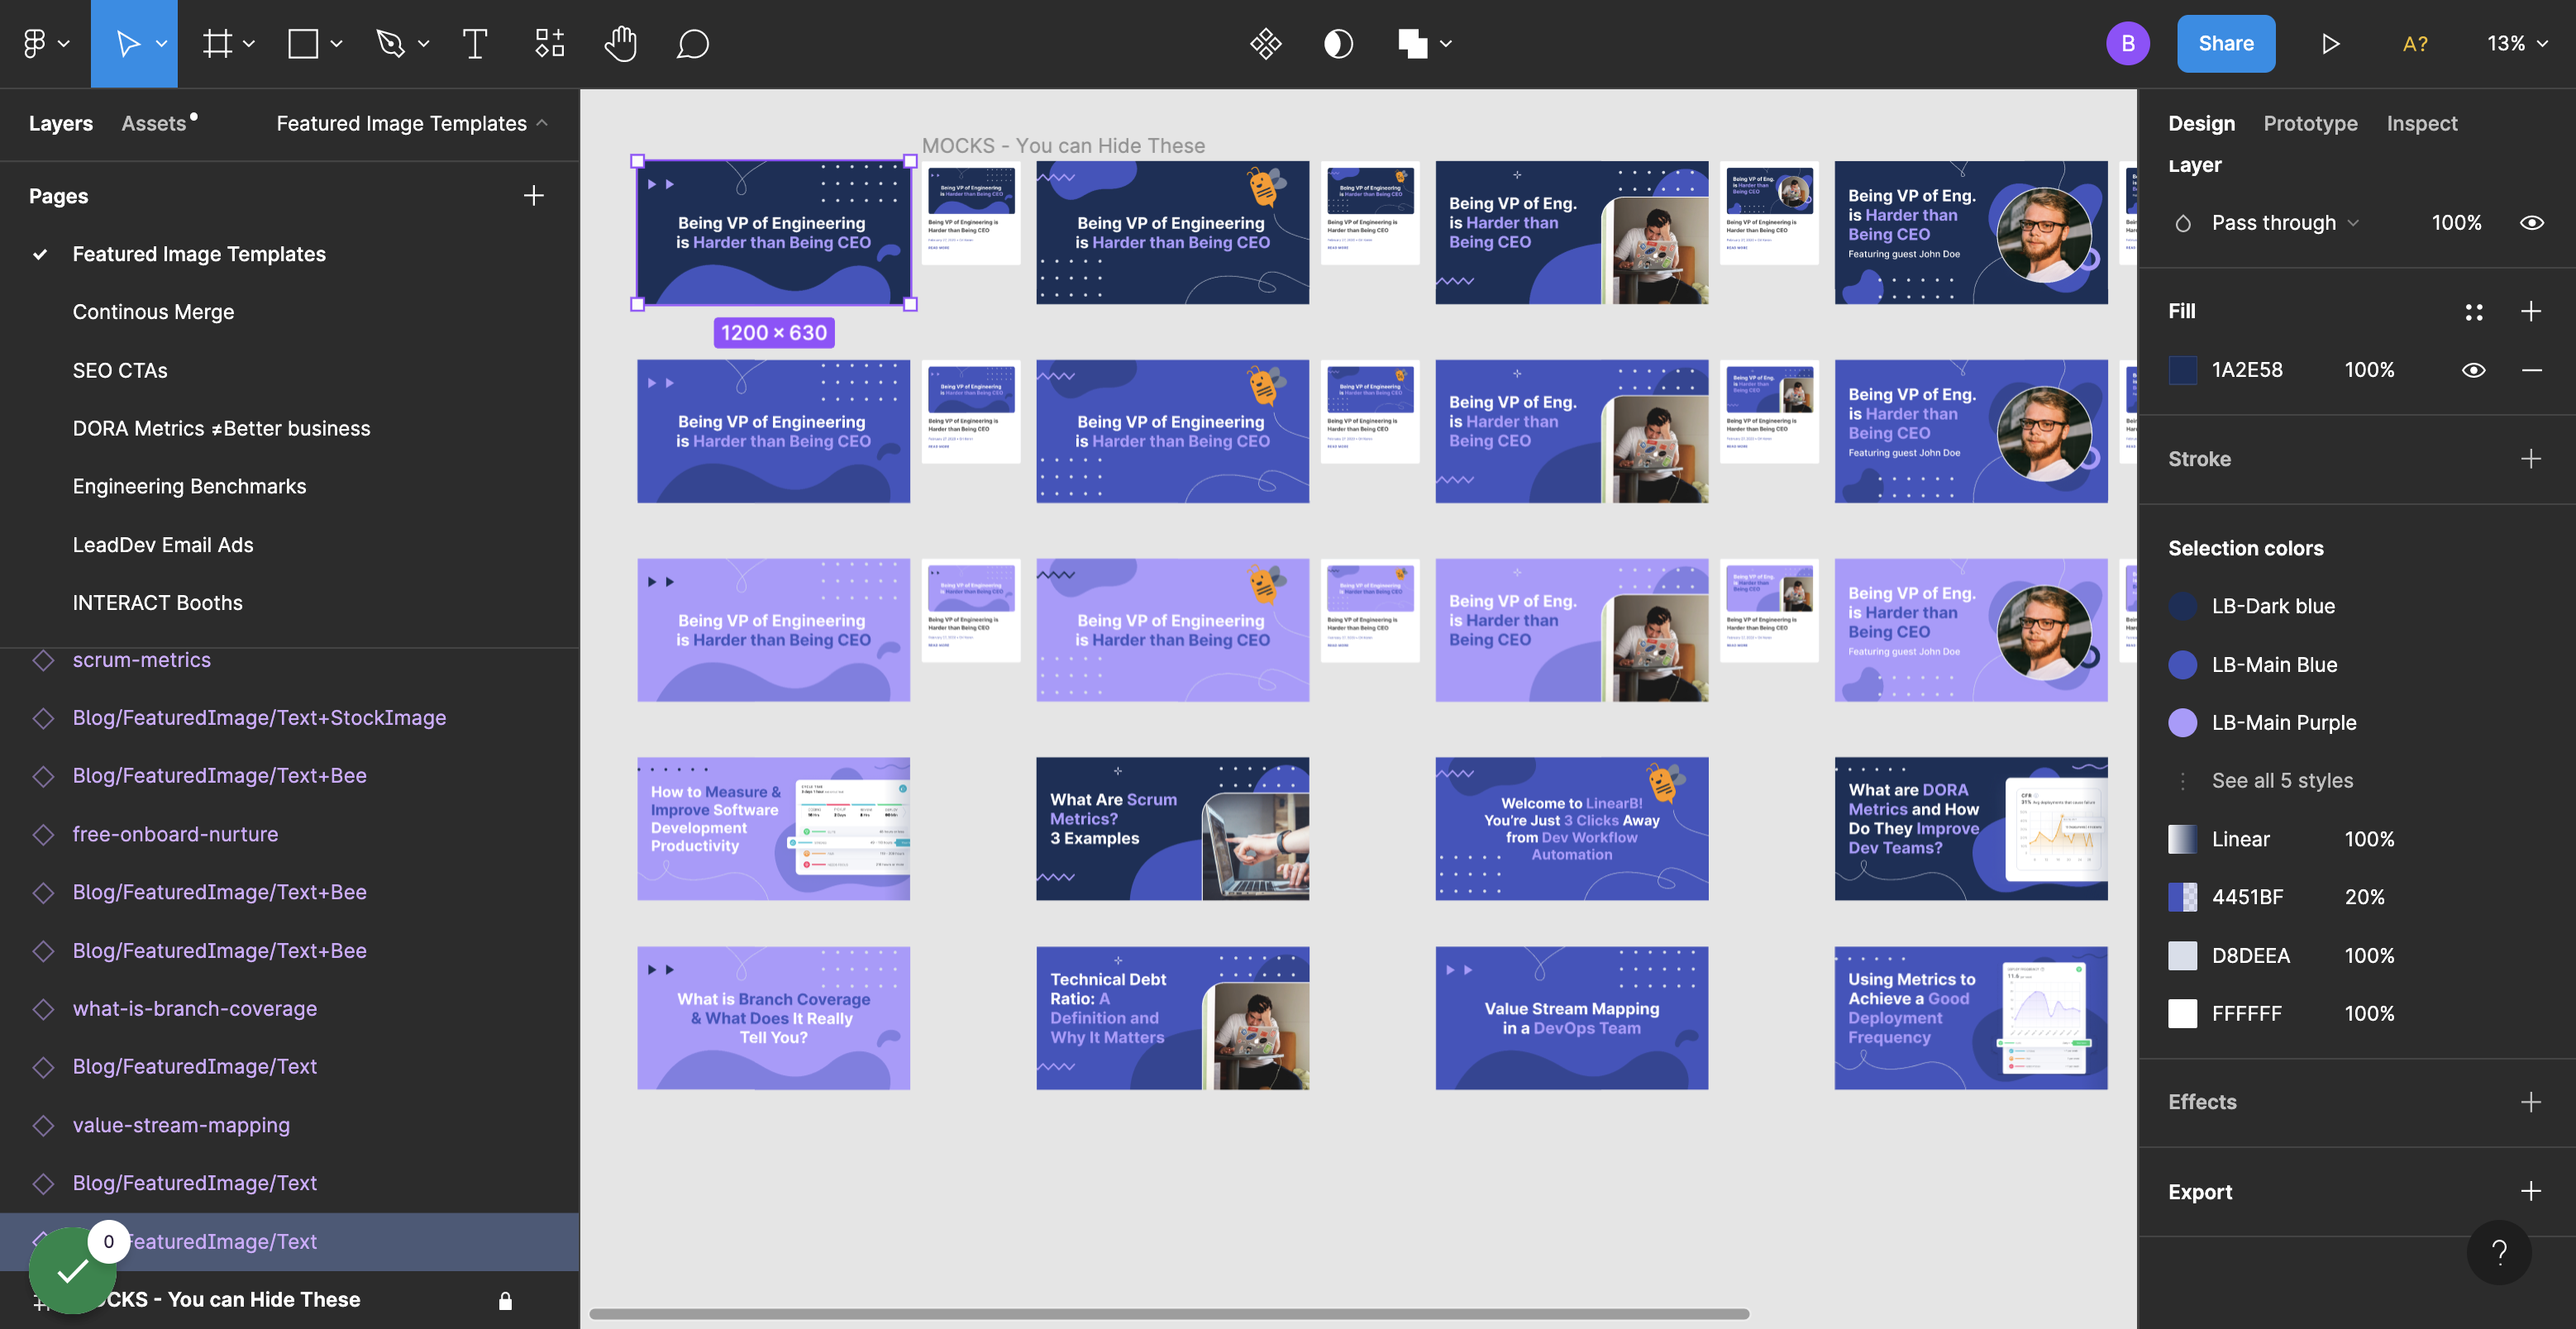The height and width of the screenshot is (1329, 2576).
Task: Select the Pen tool
Action: coord(390,43)
